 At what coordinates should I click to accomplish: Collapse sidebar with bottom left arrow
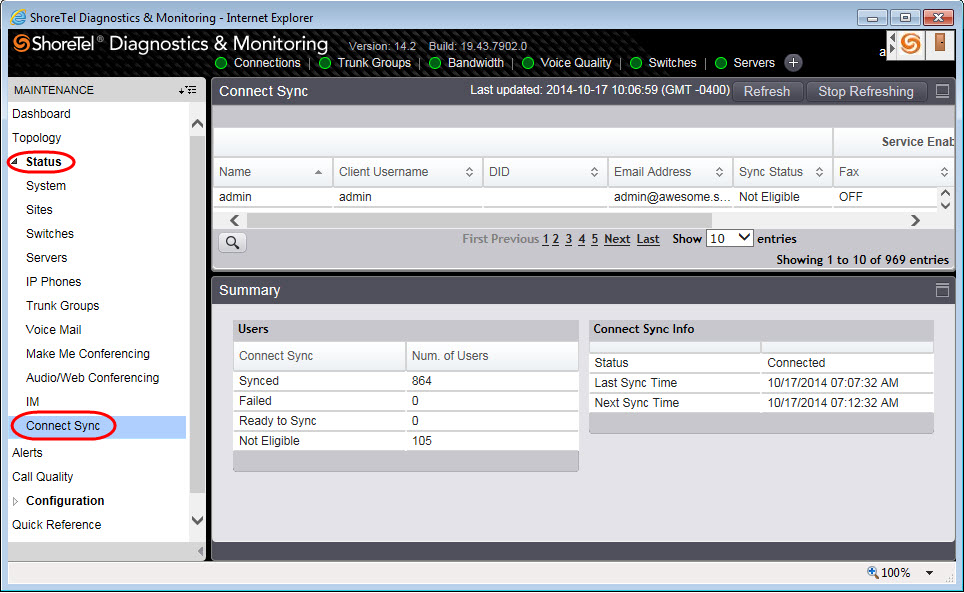click(200, 551)
